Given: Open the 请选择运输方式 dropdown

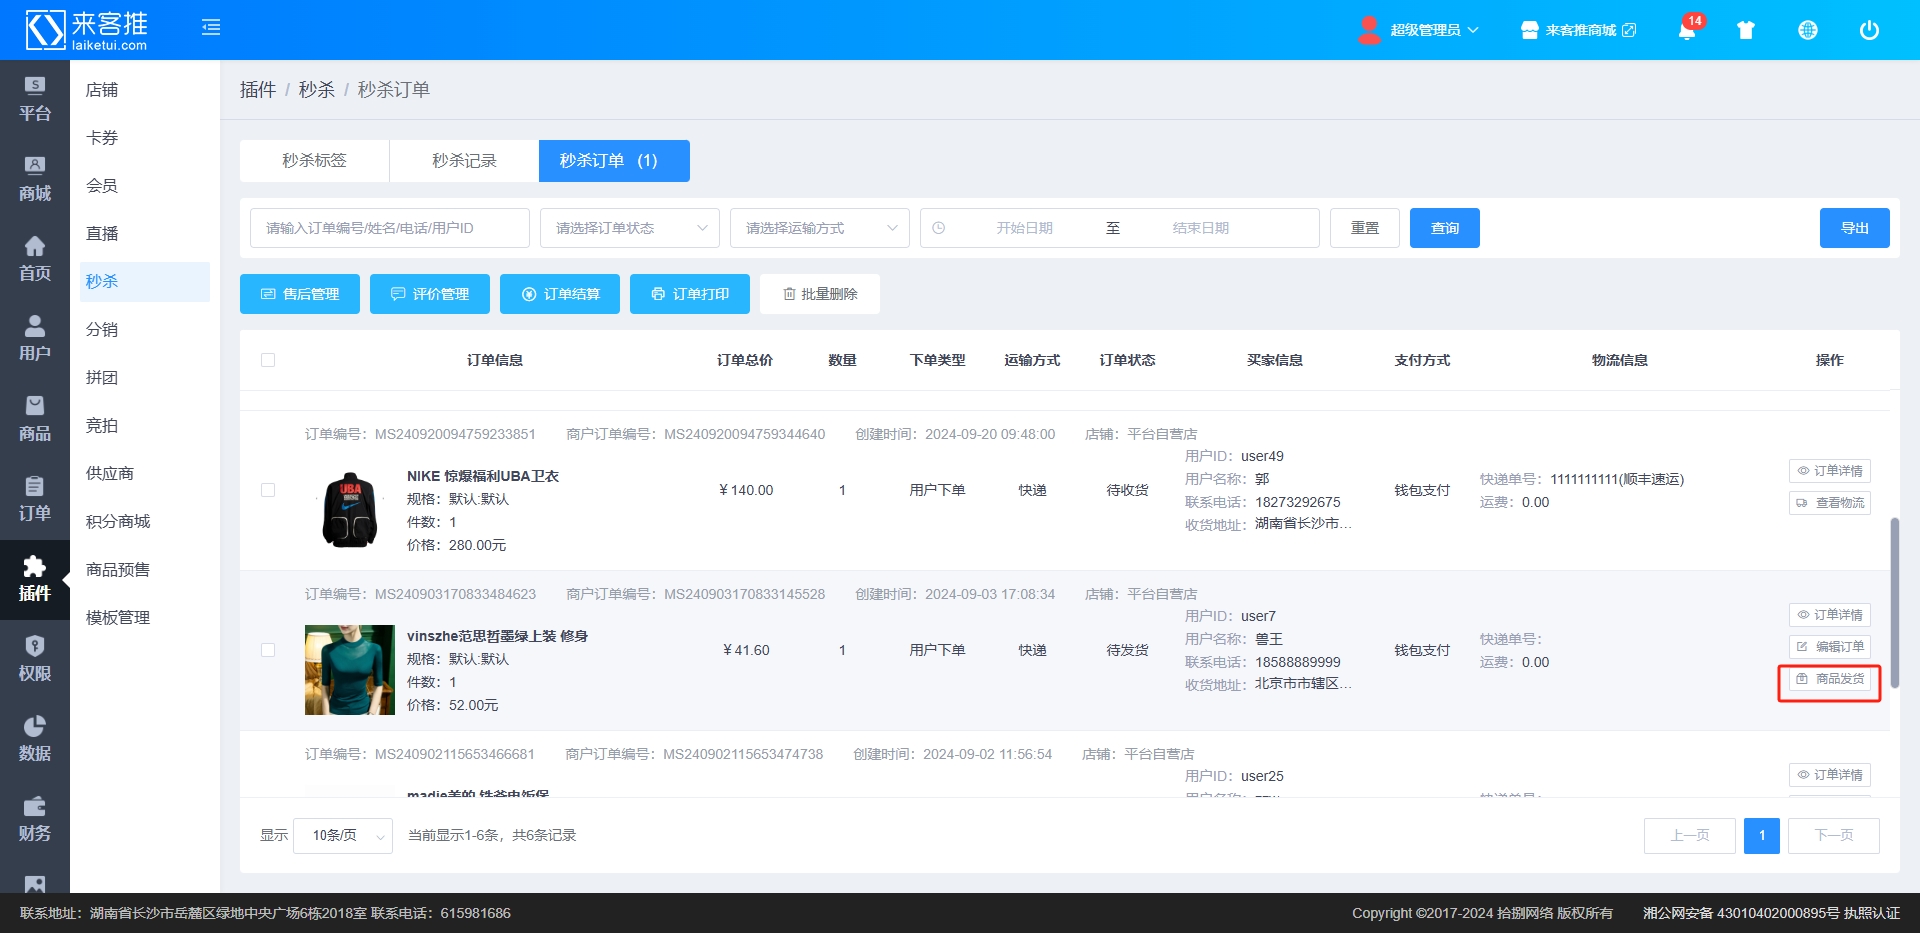Looking at the screenshot, I should pyautogui.click(x=819, y=228).
